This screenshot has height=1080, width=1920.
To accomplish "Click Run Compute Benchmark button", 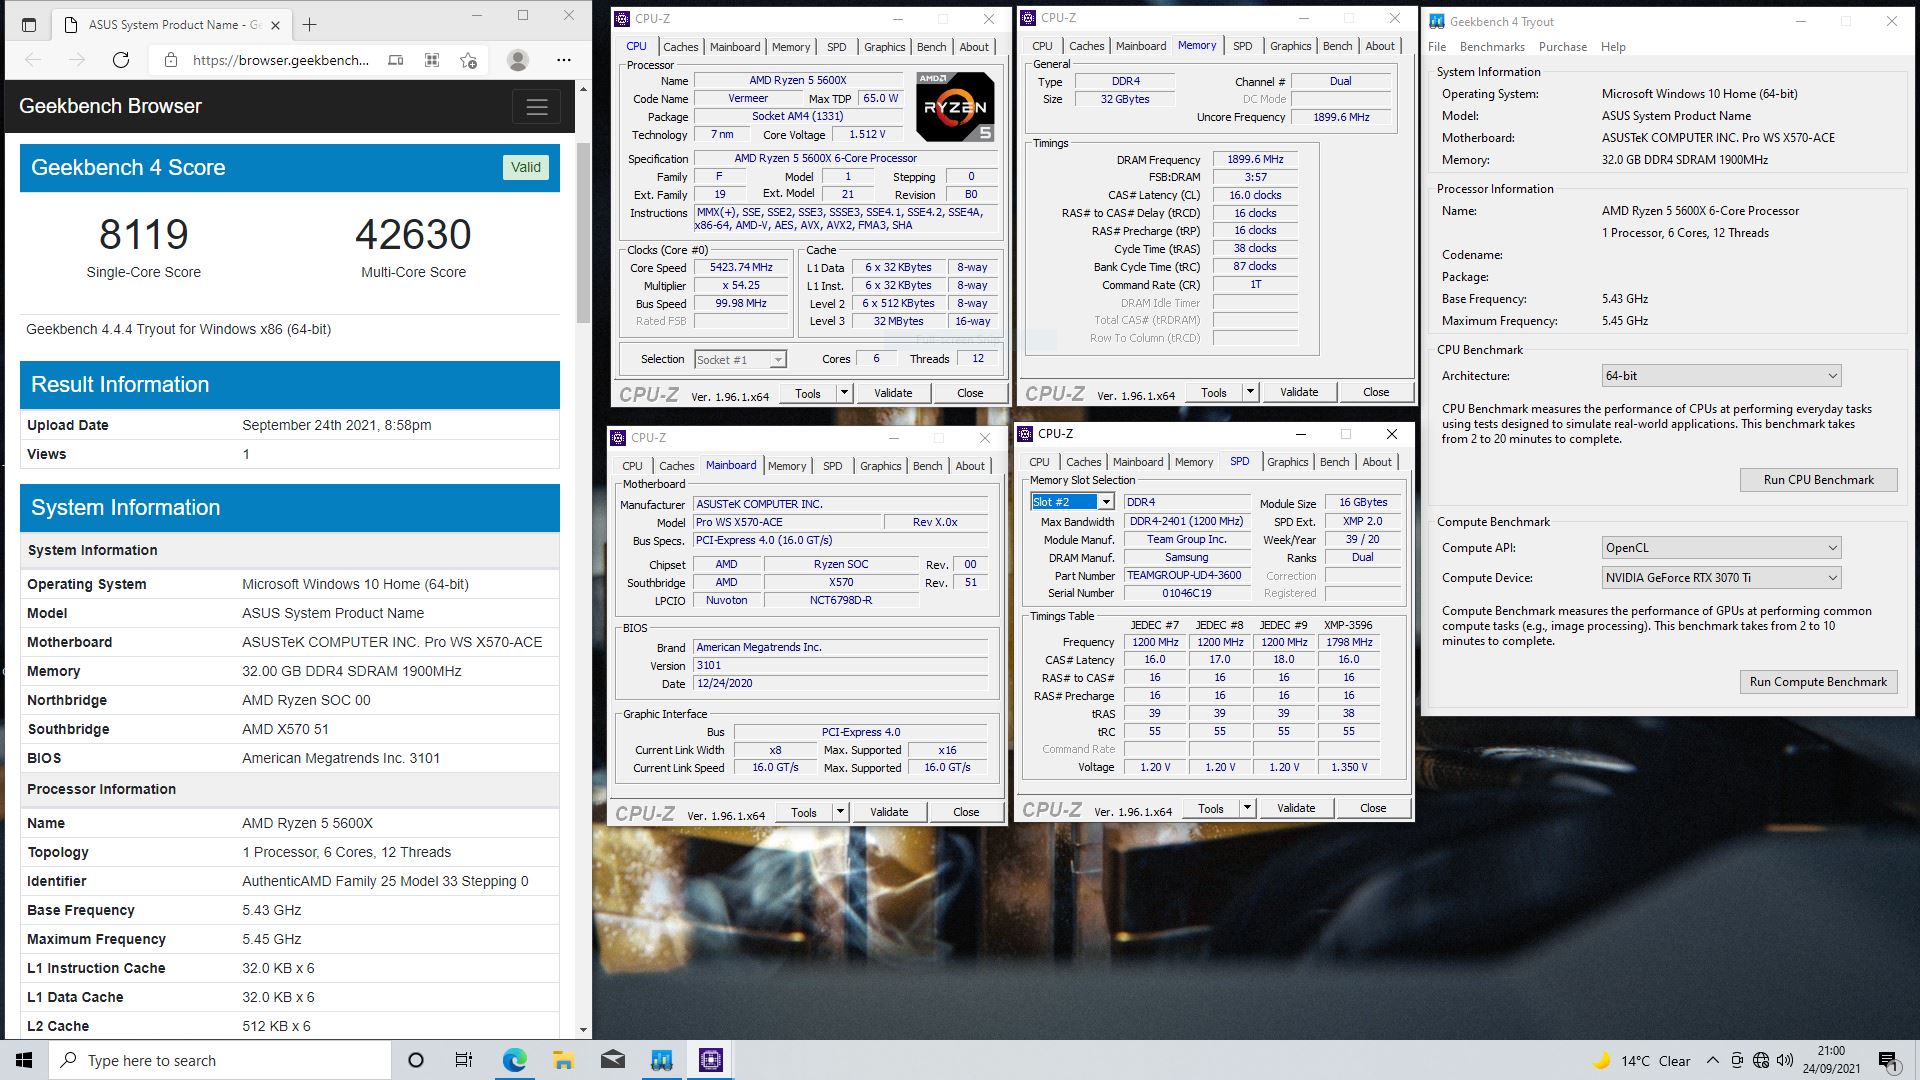I will (x=1818, y=682).
